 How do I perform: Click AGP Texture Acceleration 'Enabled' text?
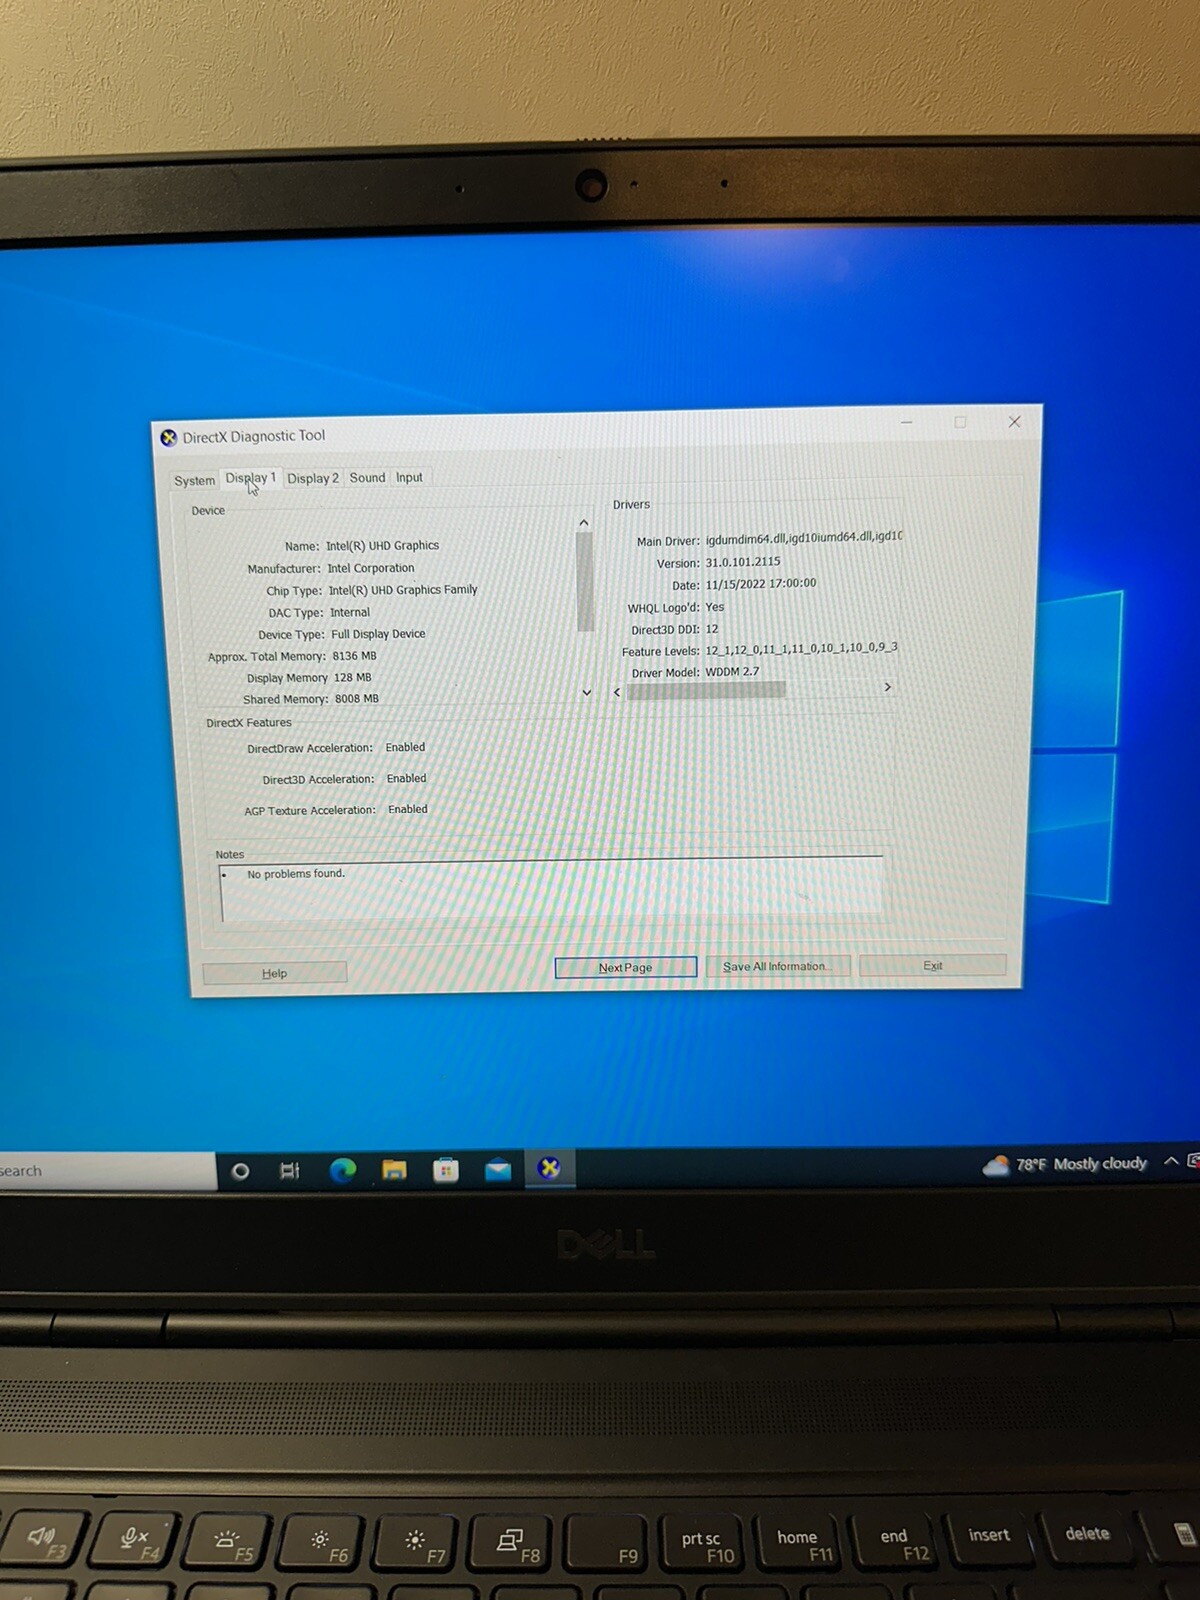click(407, 809)
